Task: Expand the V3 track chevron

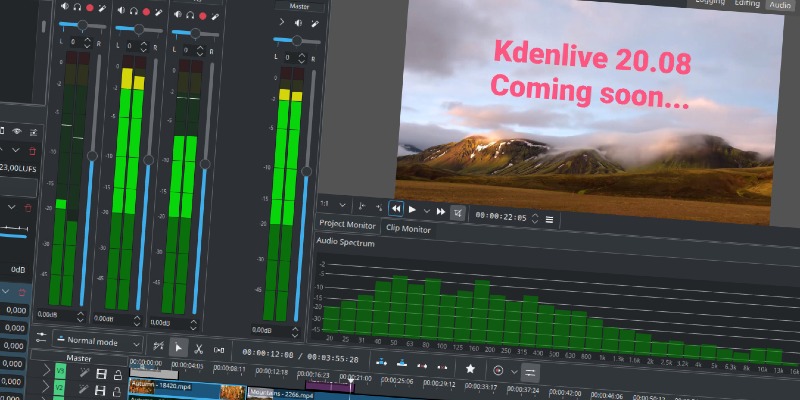Action: tap(45, 371)
